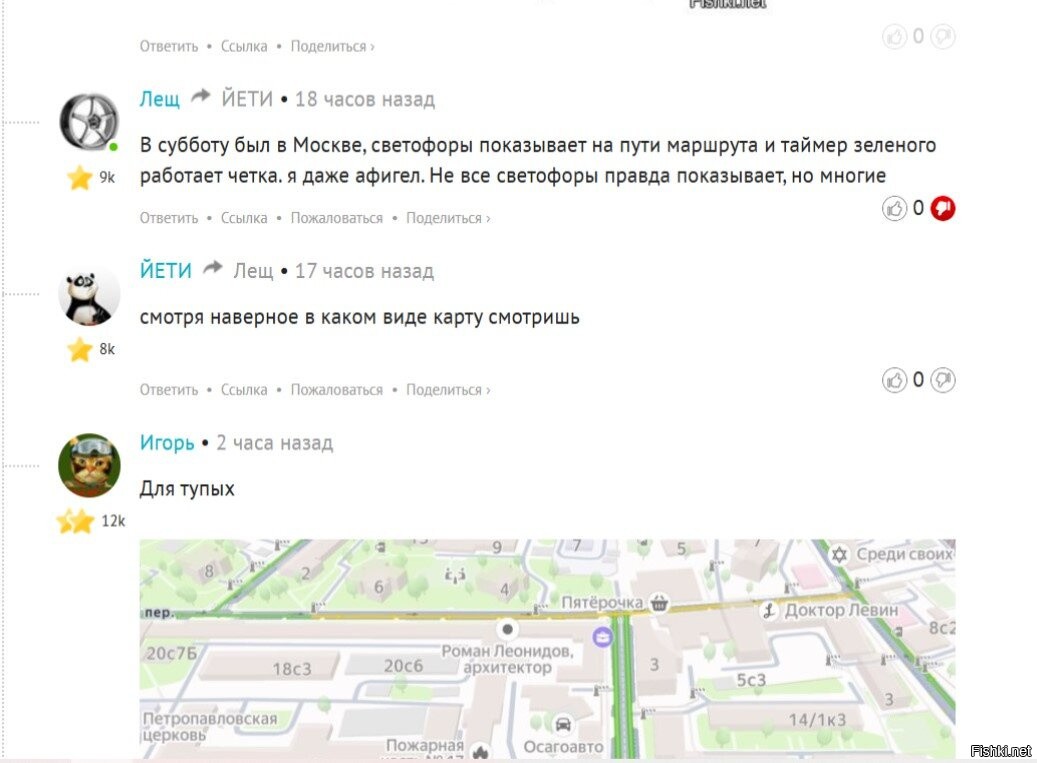Viewport: 1037px width, 763px height.
Task: Reply to Лещ's comment via Ответить
Action: coord(169,218)
